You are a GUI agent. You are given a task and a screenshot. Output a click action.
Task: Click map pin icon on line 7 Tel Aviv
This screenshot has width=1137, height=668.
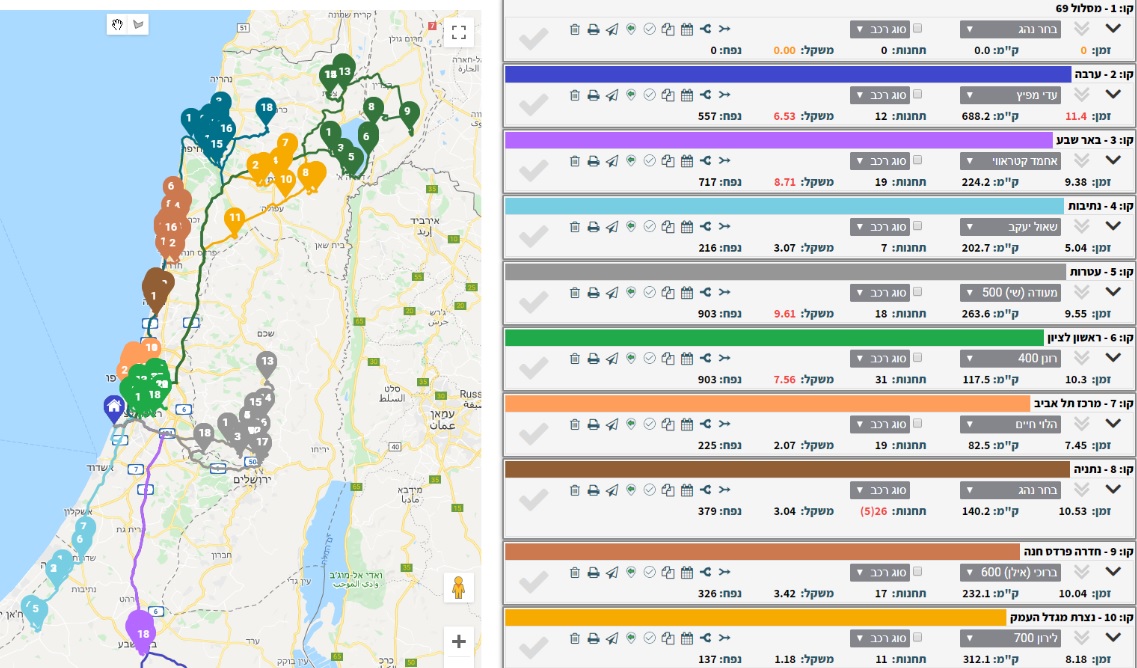coord(631,425)
